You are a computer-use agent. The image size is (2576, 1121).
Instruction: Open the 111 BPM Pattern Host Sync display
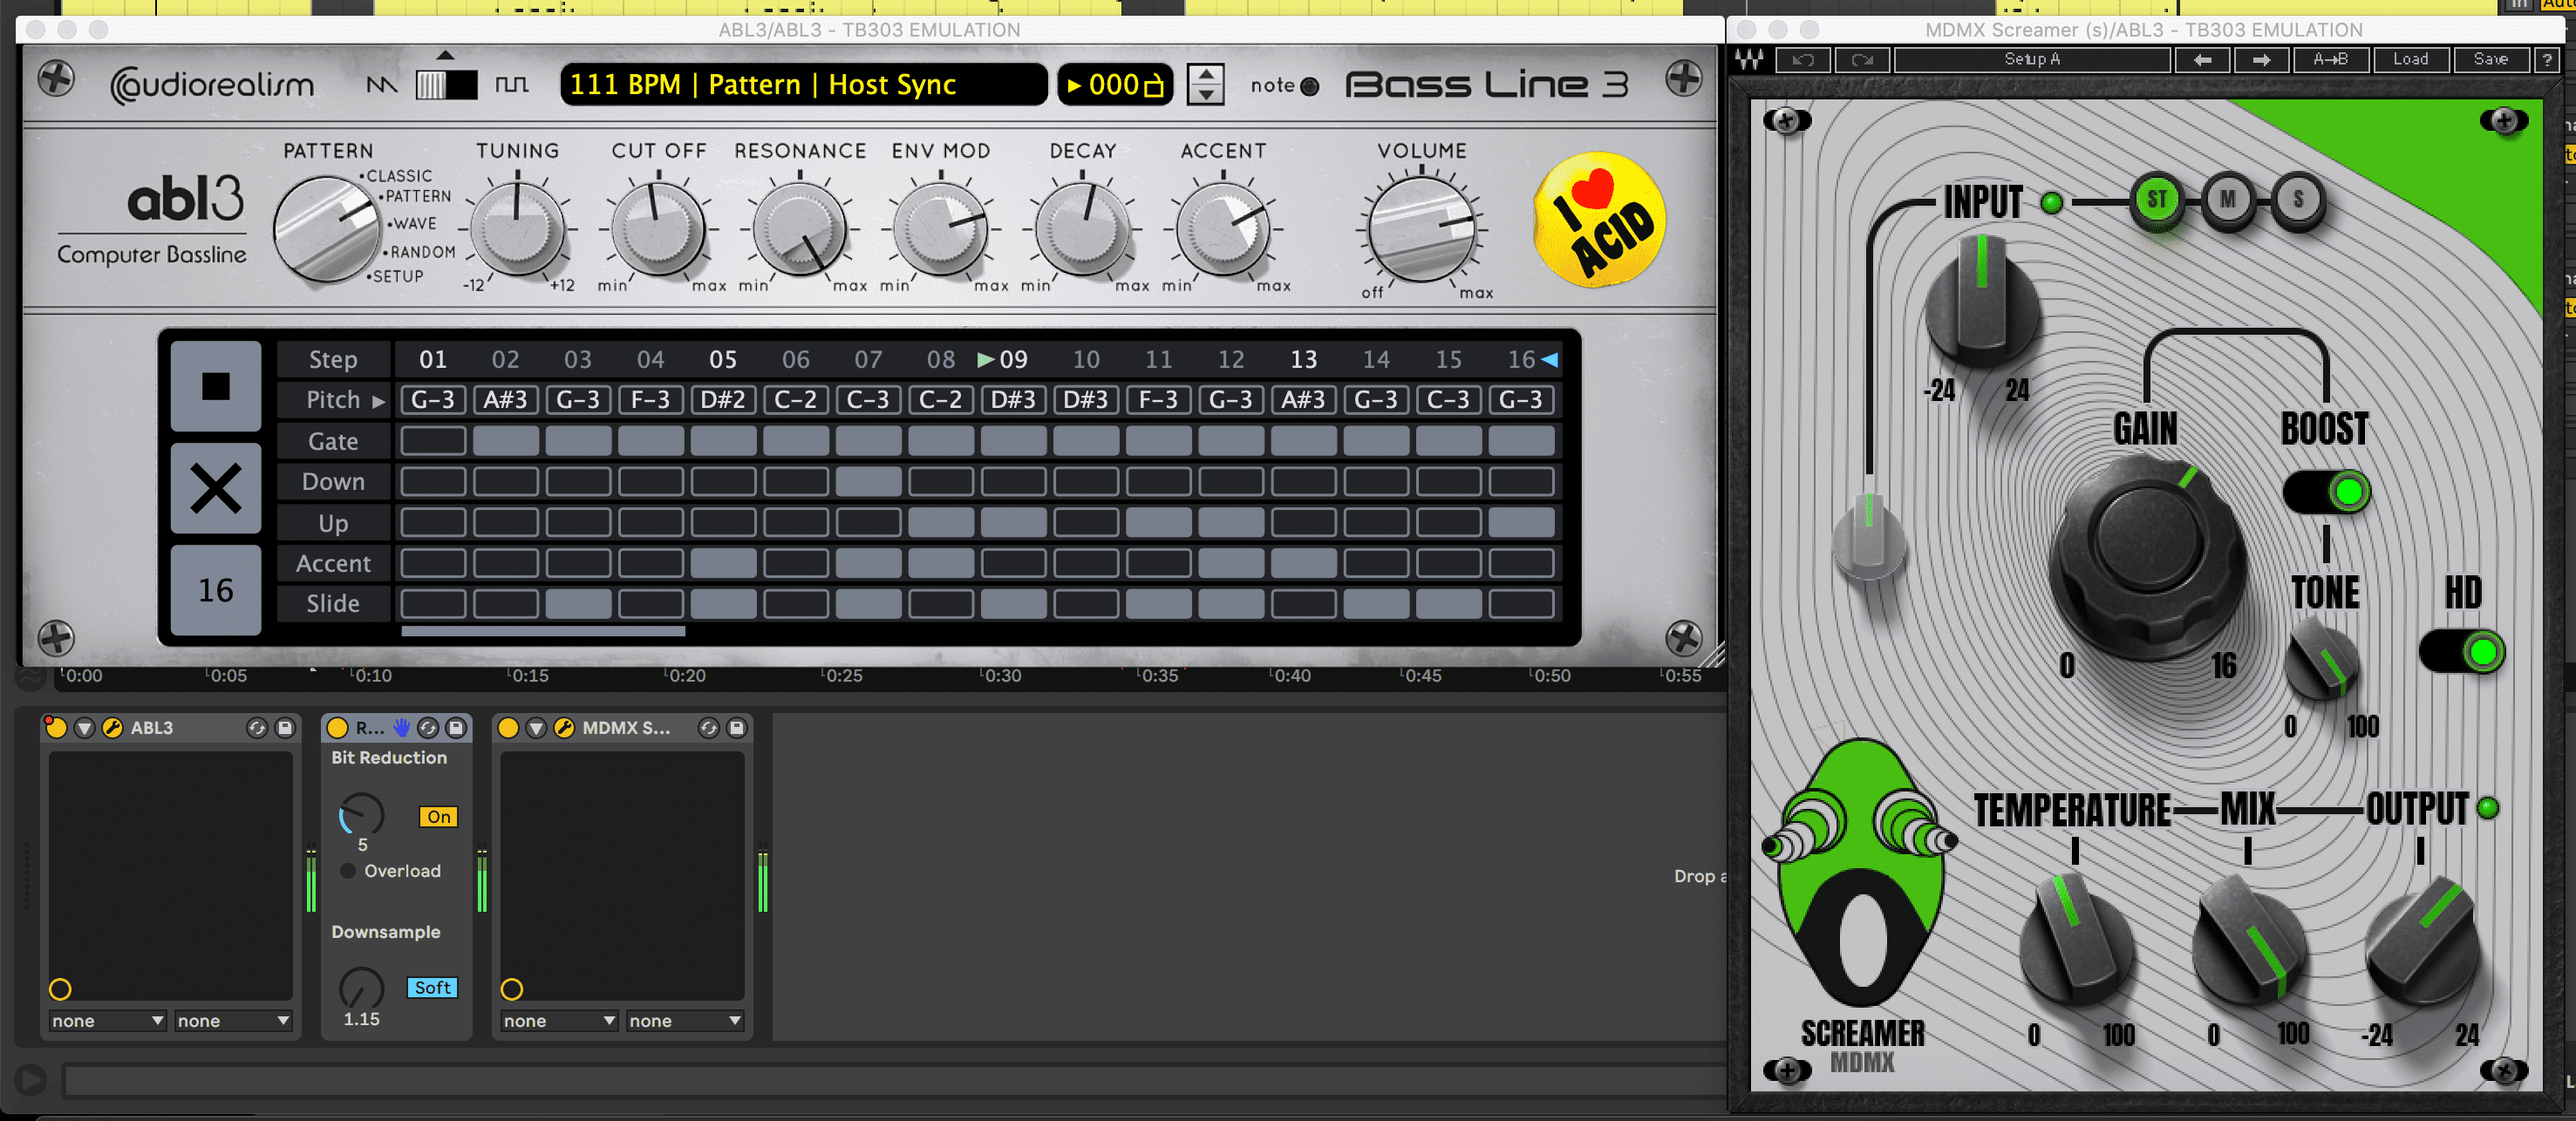803,85
